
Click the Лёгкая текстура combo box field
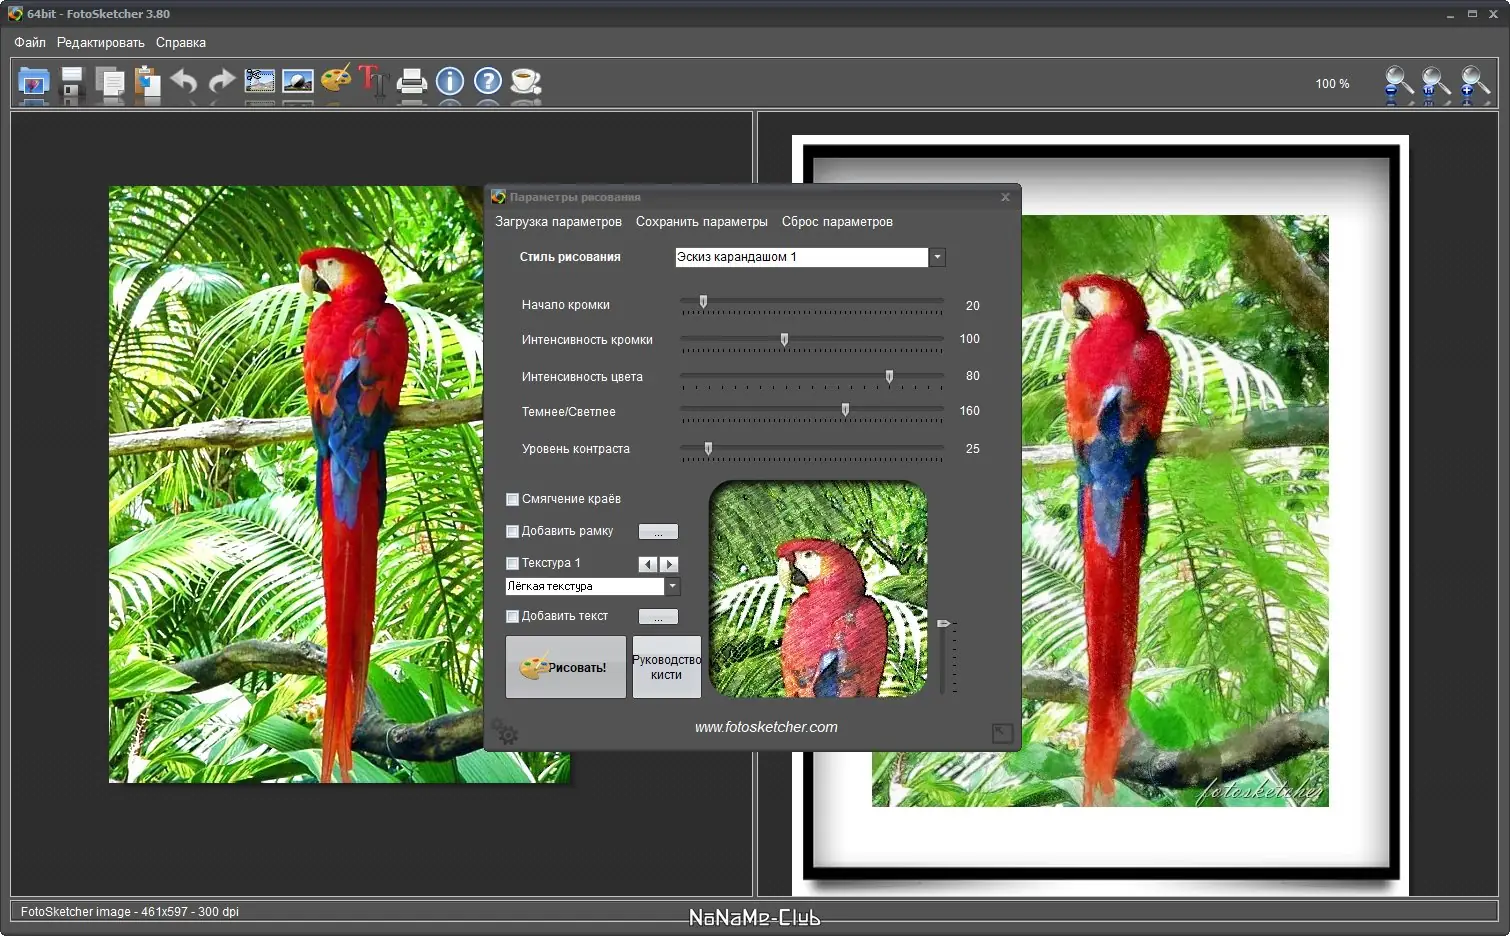click(x=585, y=587)
